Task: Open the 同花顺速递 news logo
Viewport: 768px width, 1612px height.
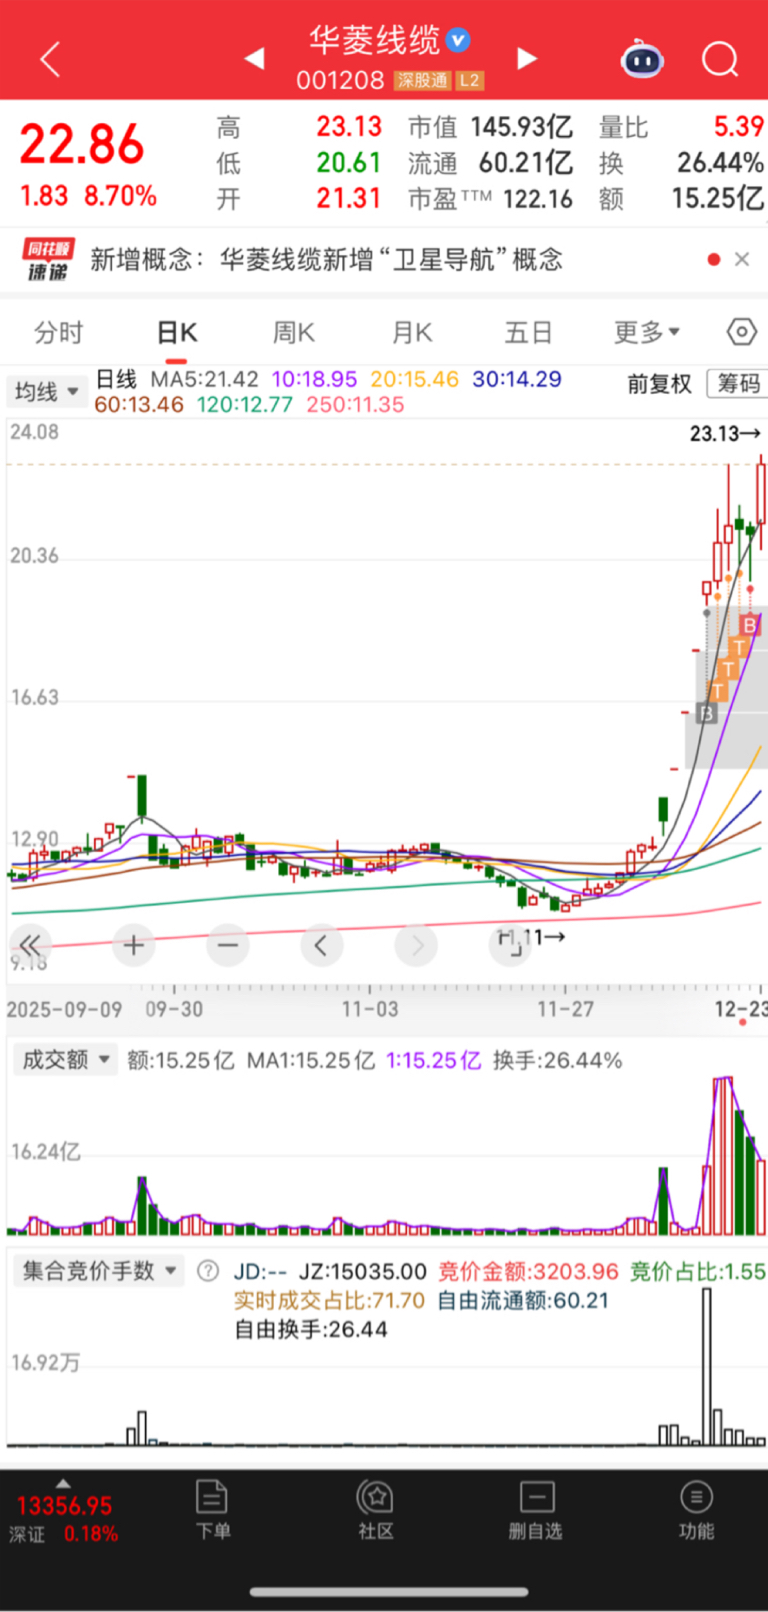Action: (x=48, y=260)
